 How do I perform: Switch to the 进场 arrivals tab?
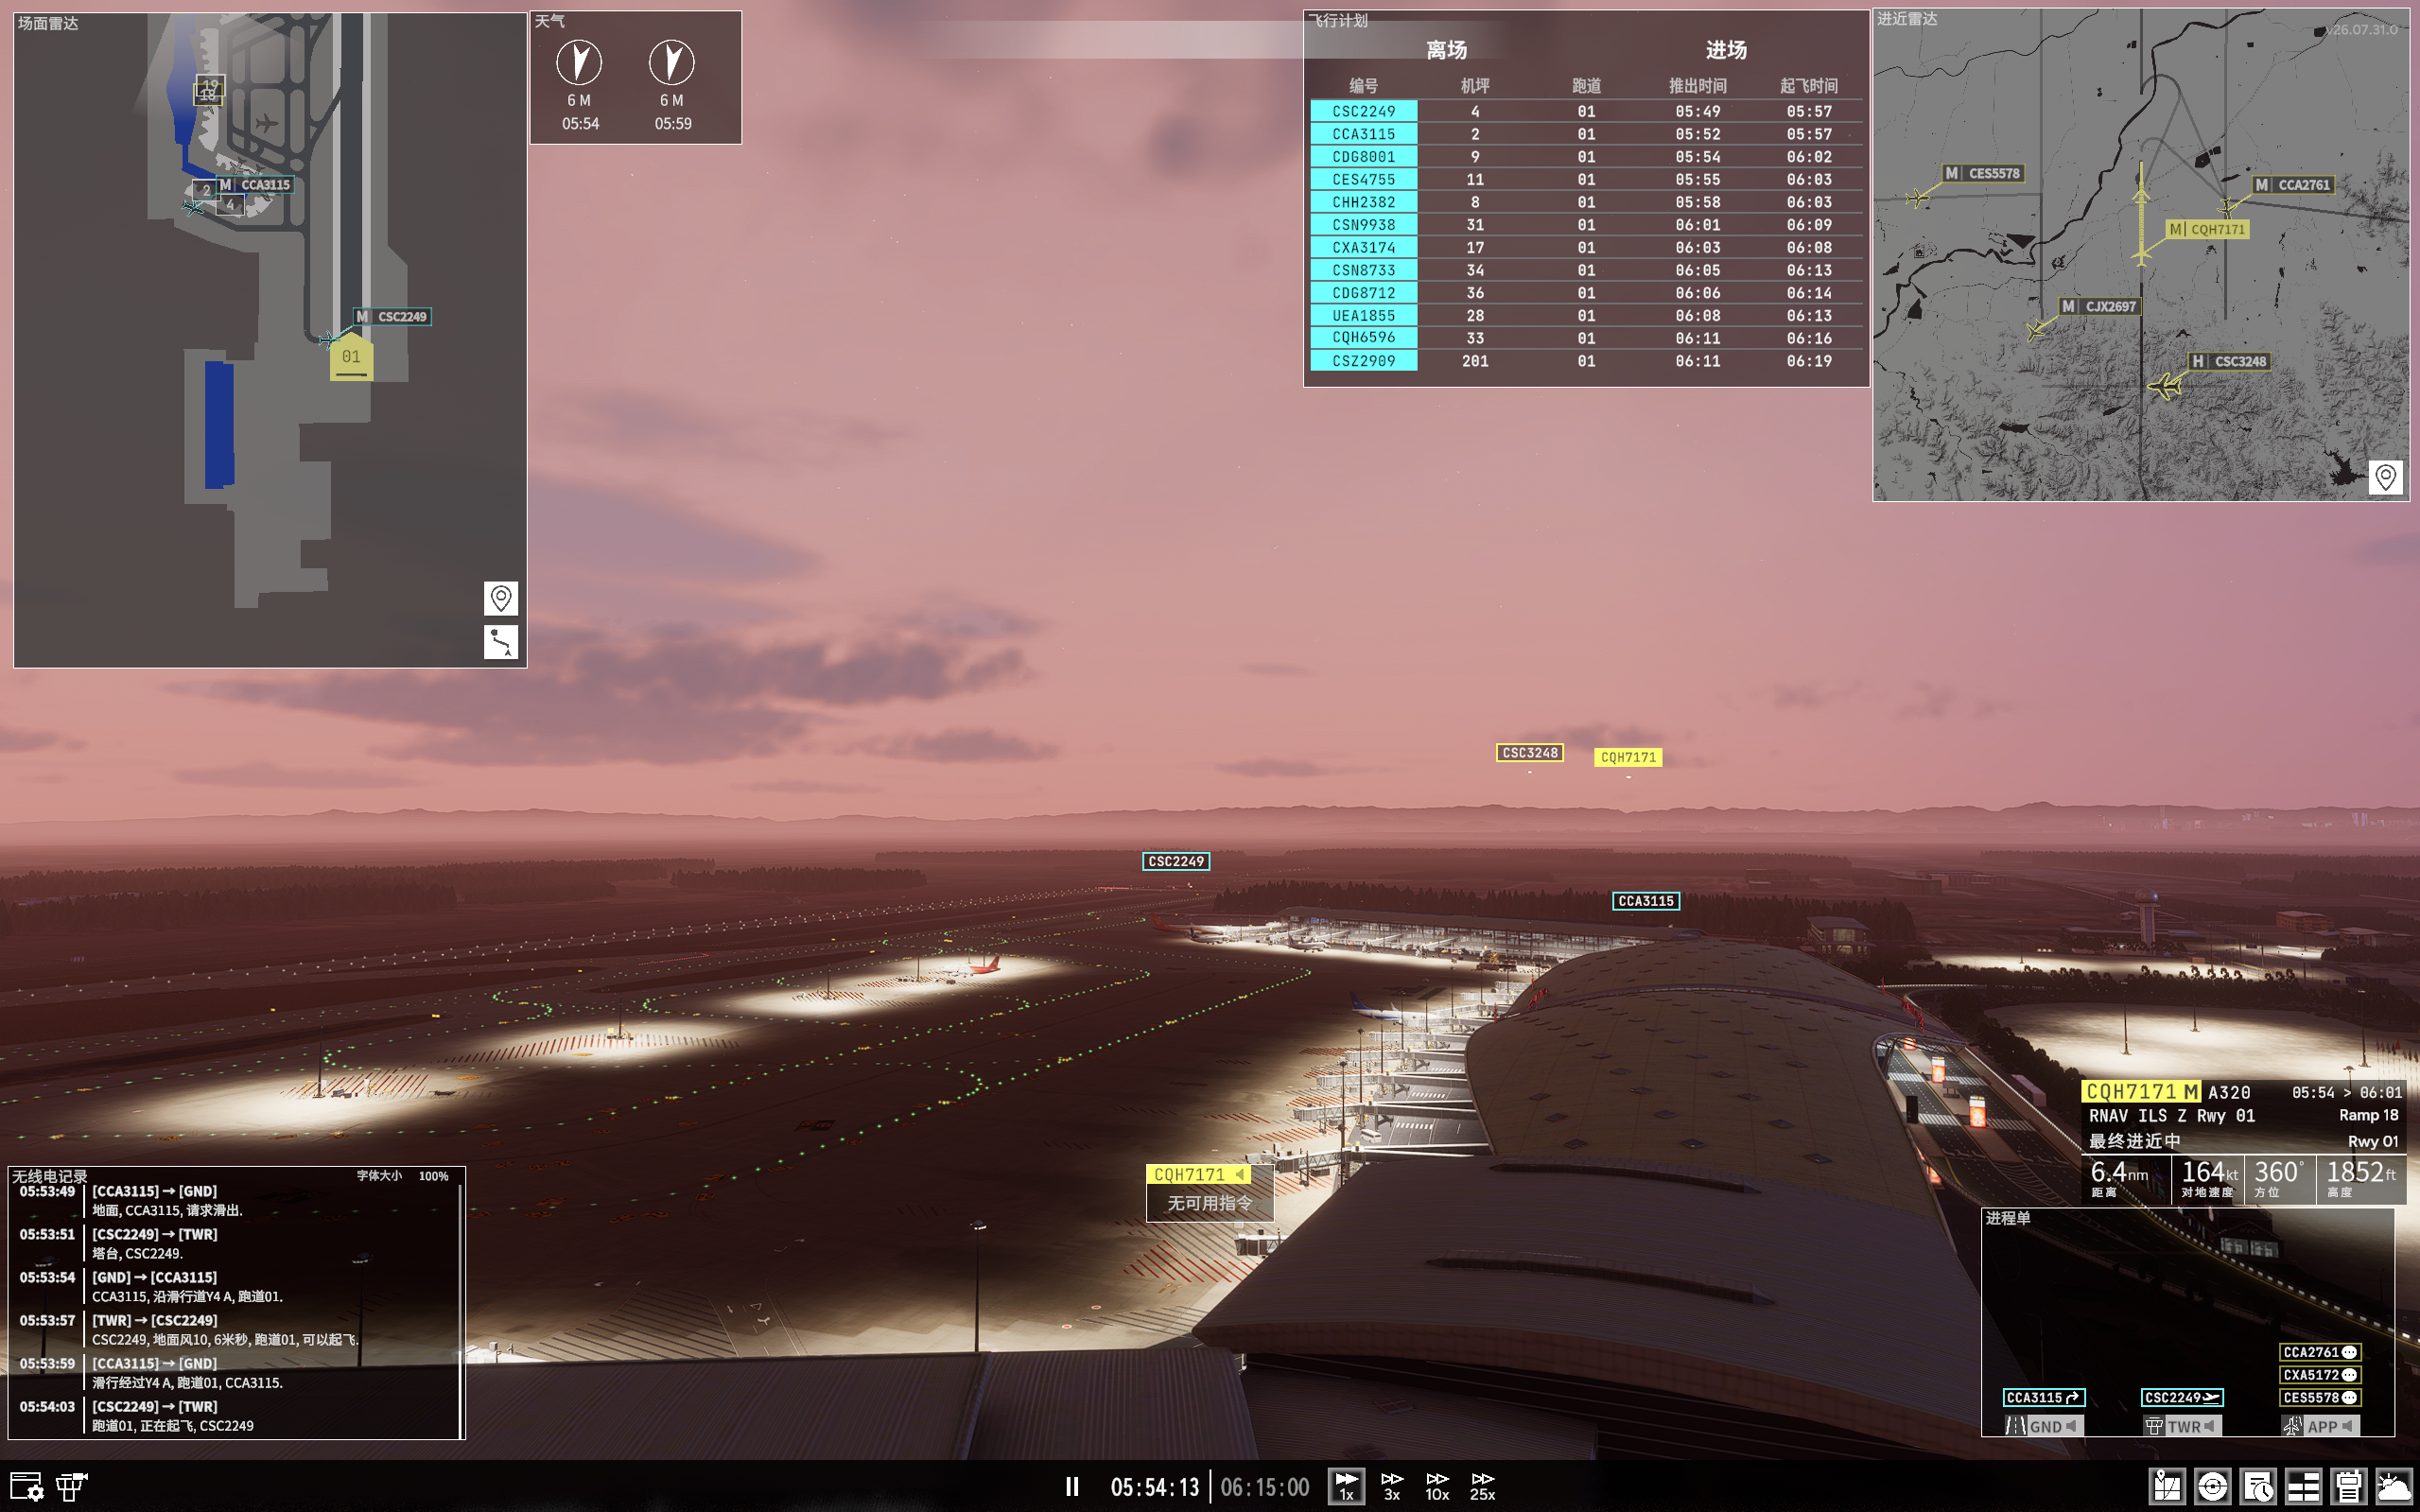(x=1726, y=50)
